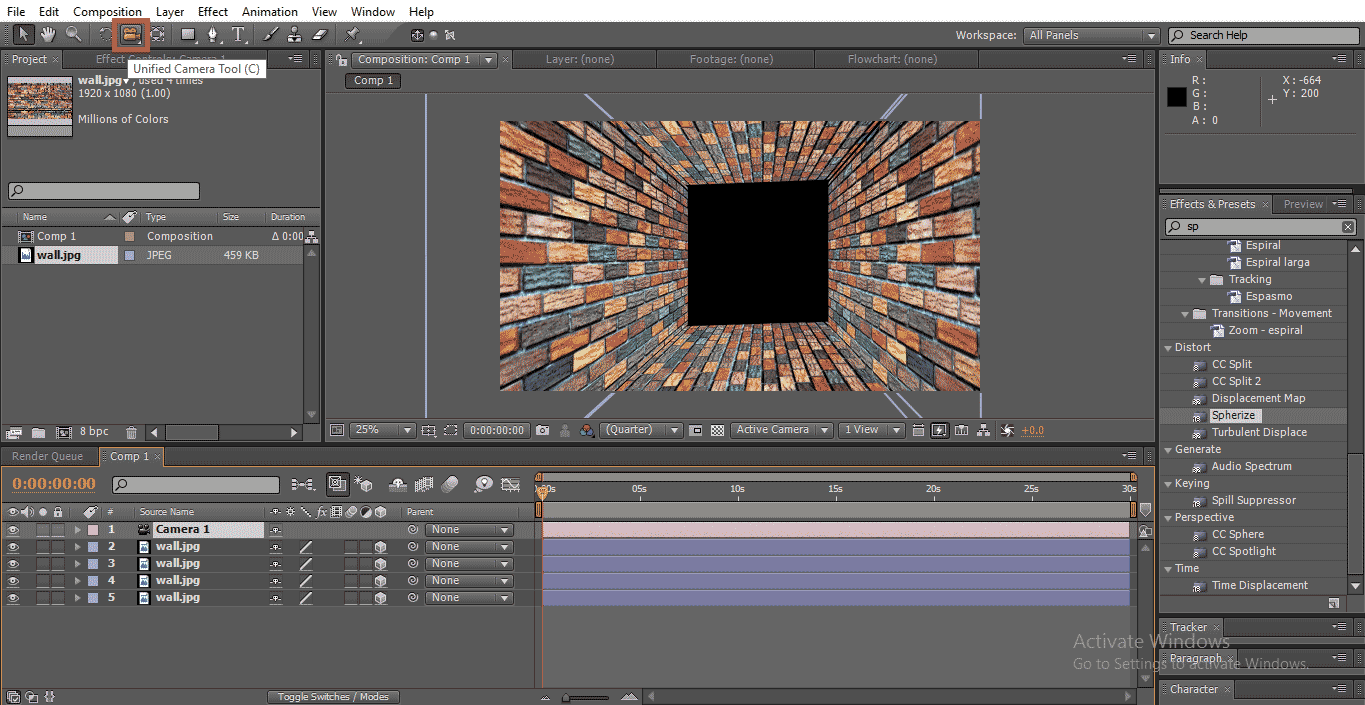This screenshot has width=1365, height=705.
Task: Click the pink label color of Camera 1
Action: pyautogui.click(x=93, y=530)
